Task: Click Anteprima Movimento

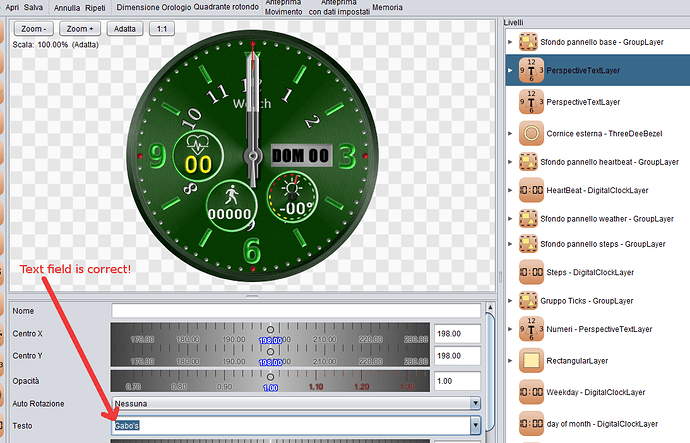Action: 283,7
